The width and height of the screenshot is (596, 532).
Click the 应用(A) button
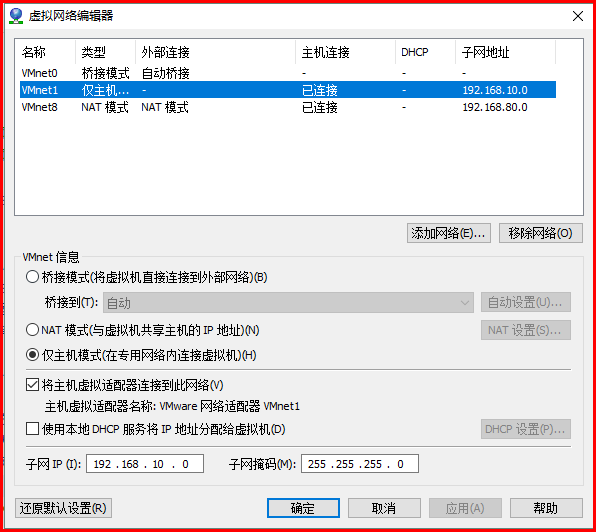click(465, 508)
